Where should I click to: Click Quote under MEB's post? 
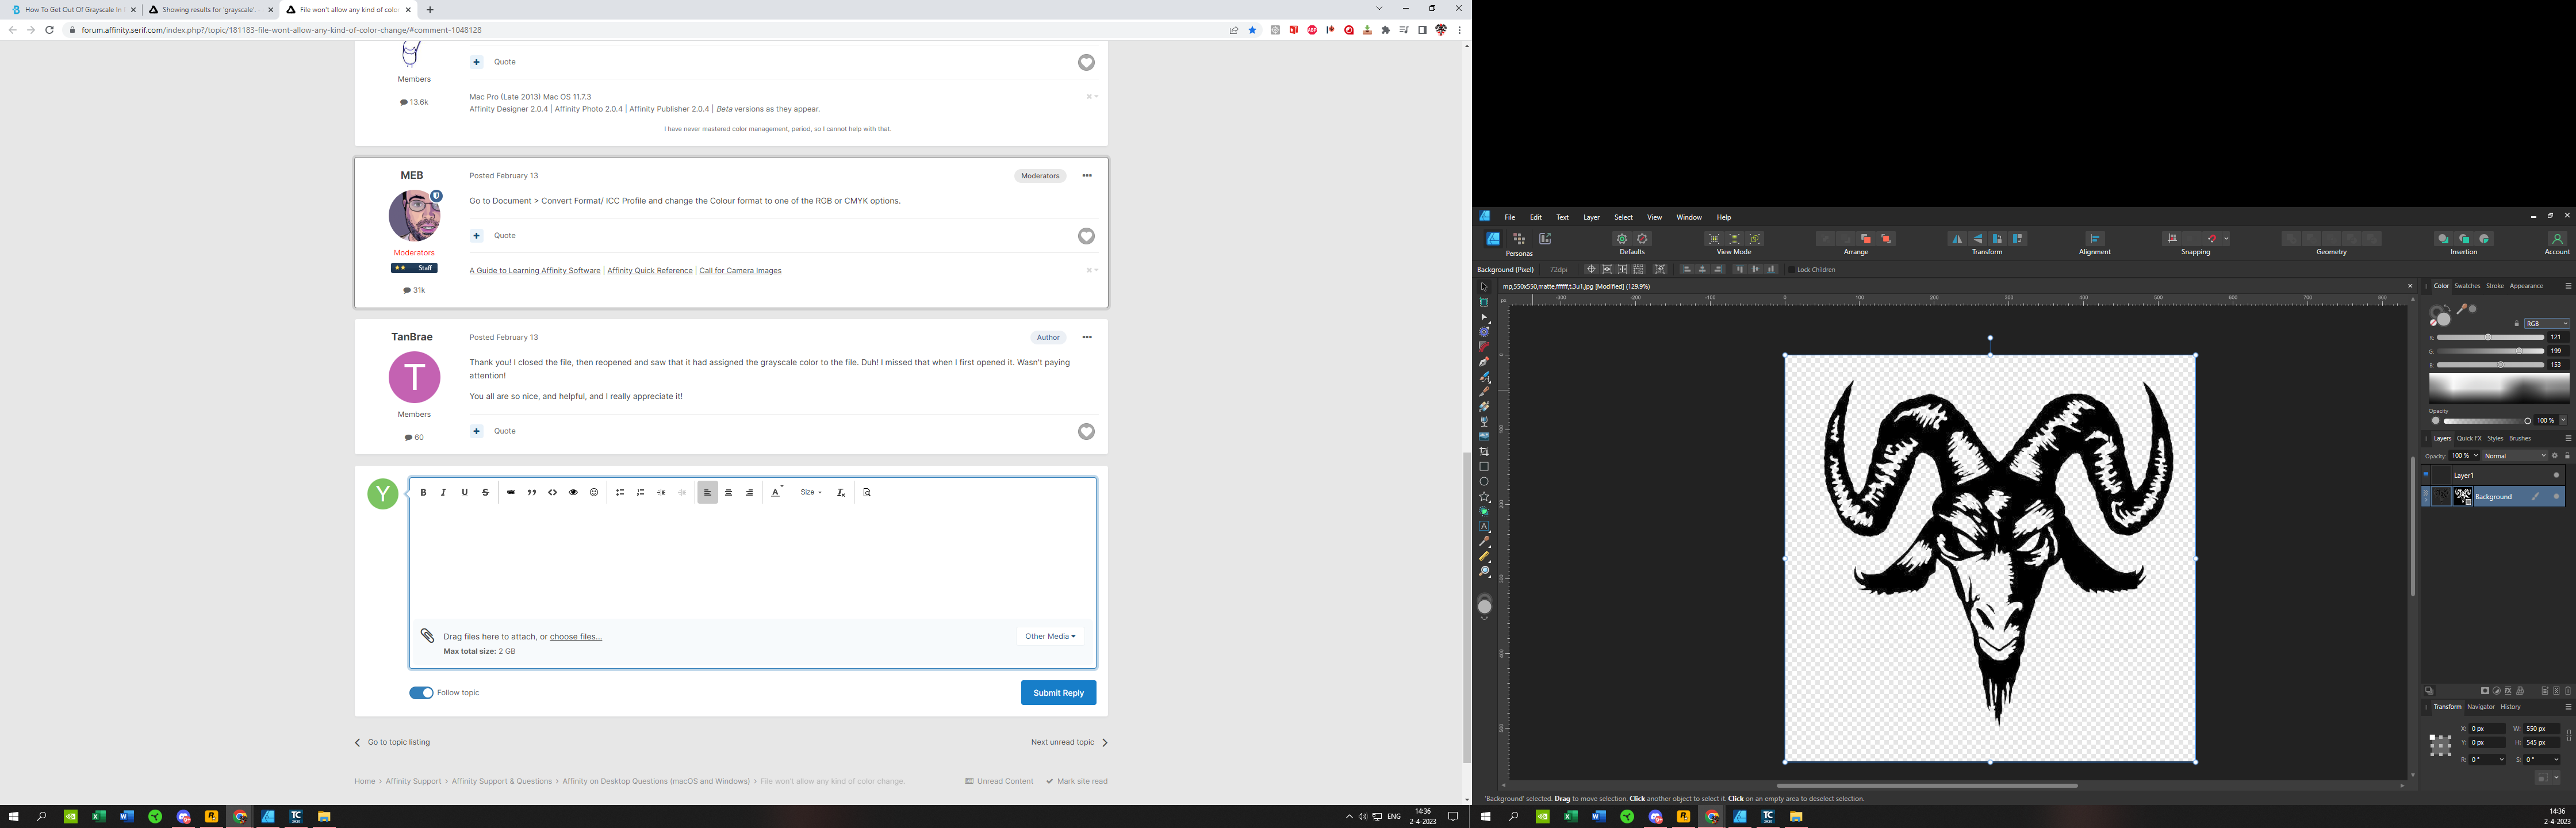click(x=505, y=236)
